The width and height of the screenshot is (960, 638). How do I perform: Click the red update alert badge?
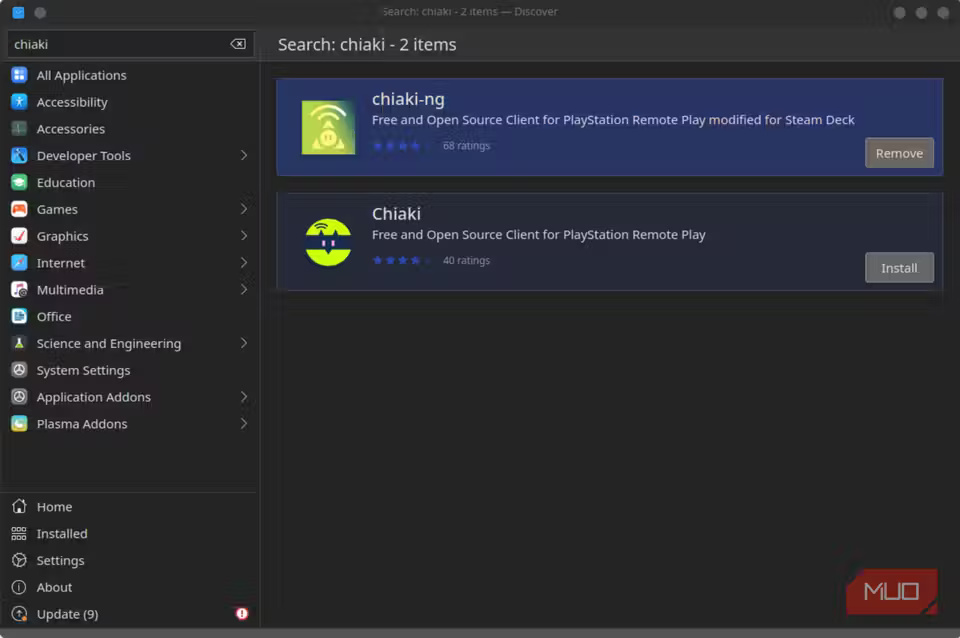point(242,614)
